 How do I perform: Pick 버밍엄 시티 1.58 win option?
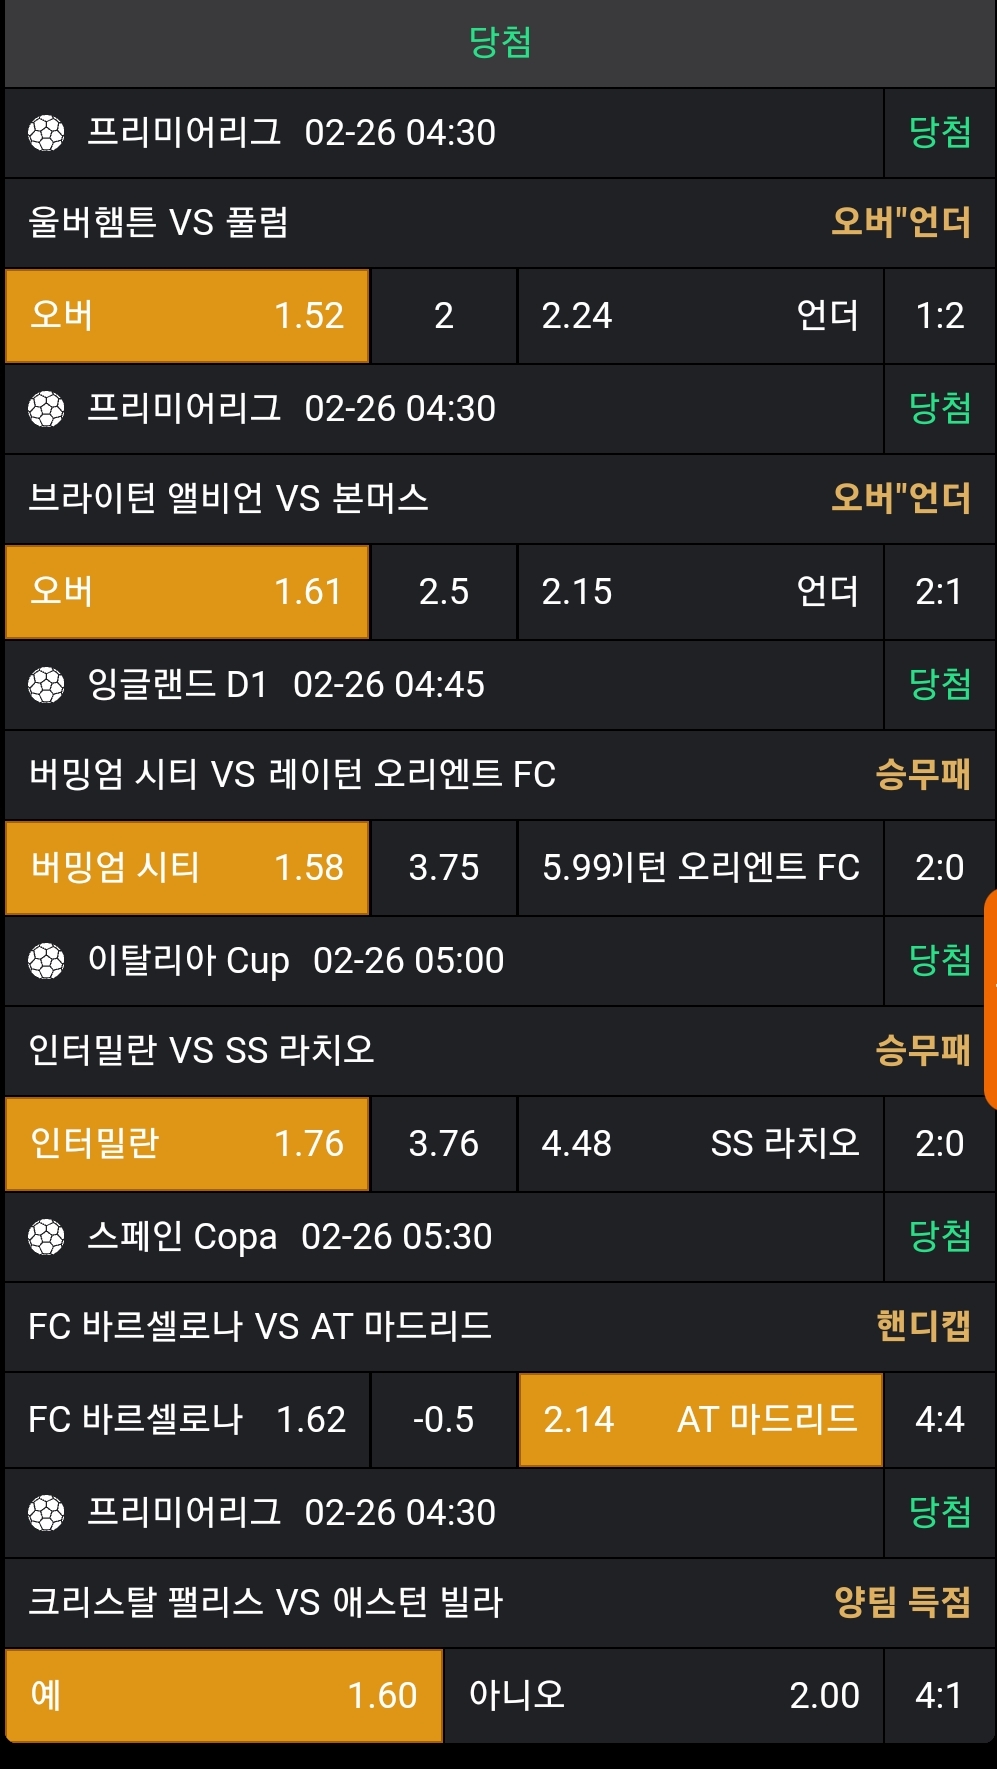(x=187, y=868)
